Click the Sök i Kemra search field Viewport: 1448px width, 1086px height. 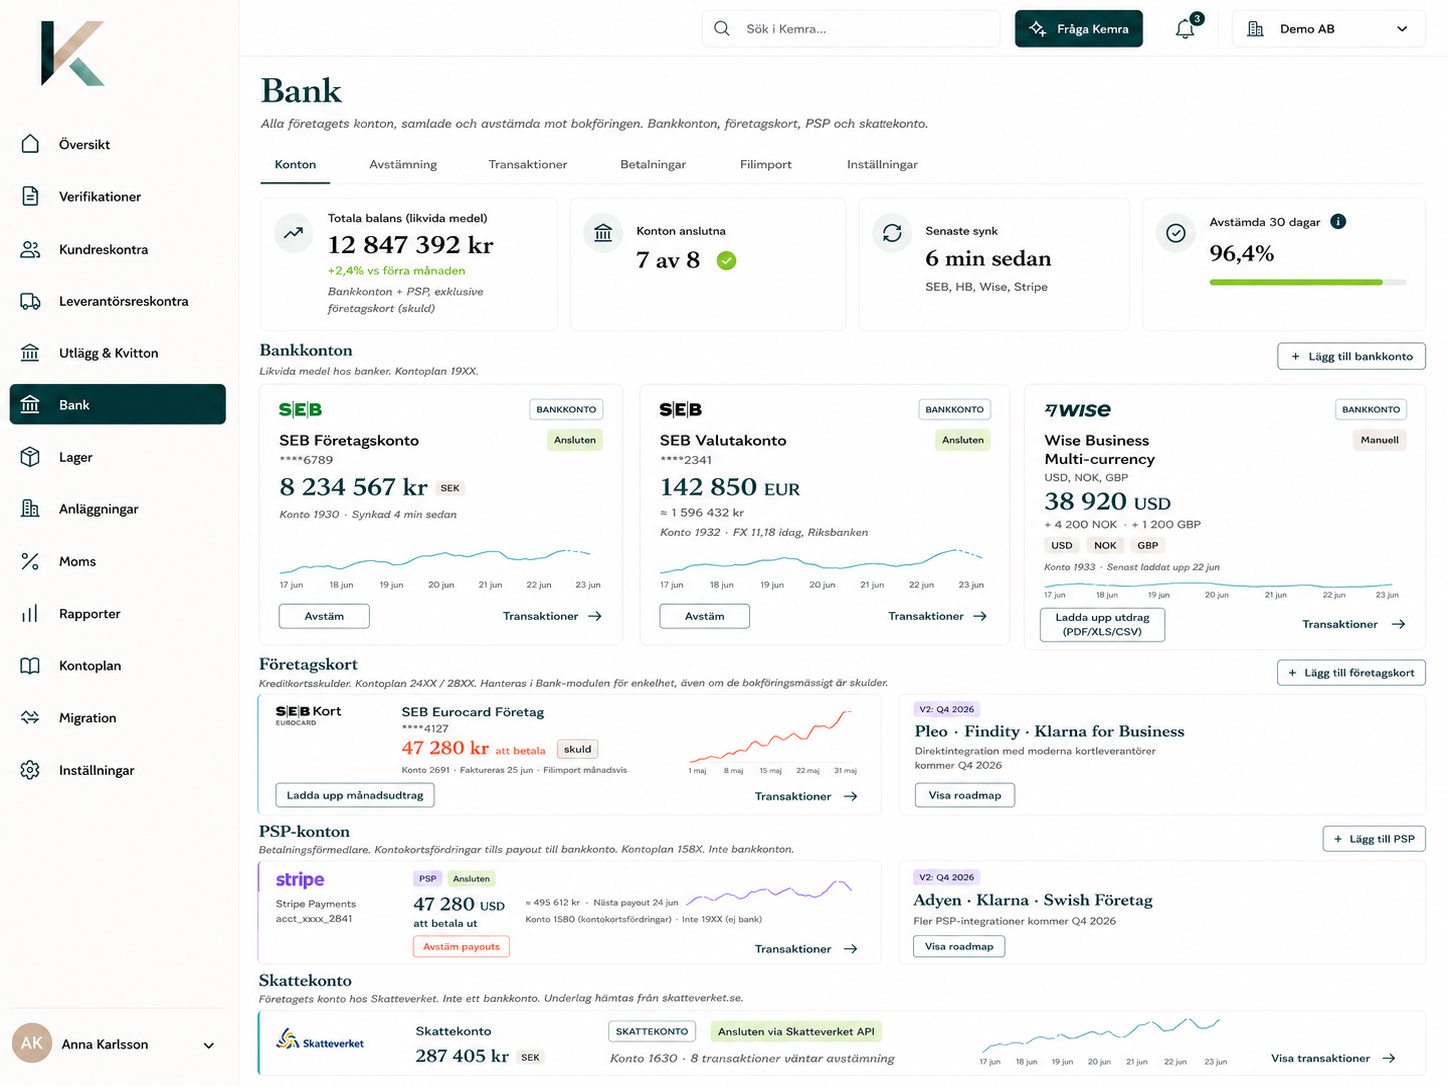(851, 29)
